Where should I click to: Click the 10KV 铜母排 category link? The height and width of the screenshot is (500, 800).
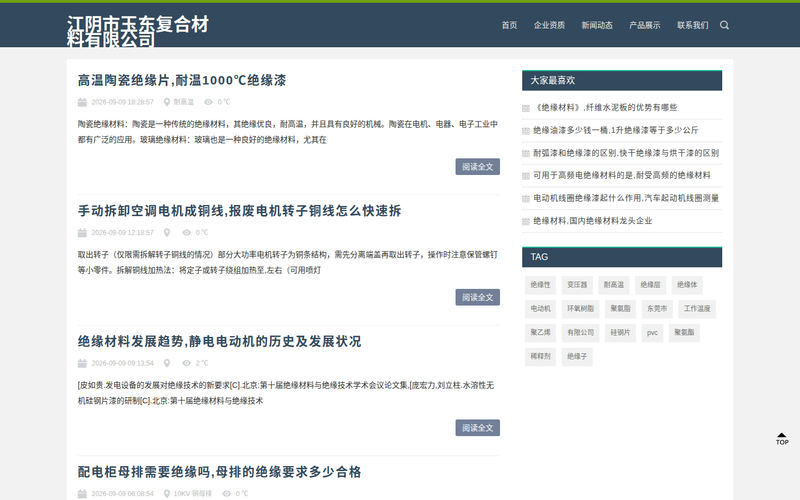click(x=192, y=494)
